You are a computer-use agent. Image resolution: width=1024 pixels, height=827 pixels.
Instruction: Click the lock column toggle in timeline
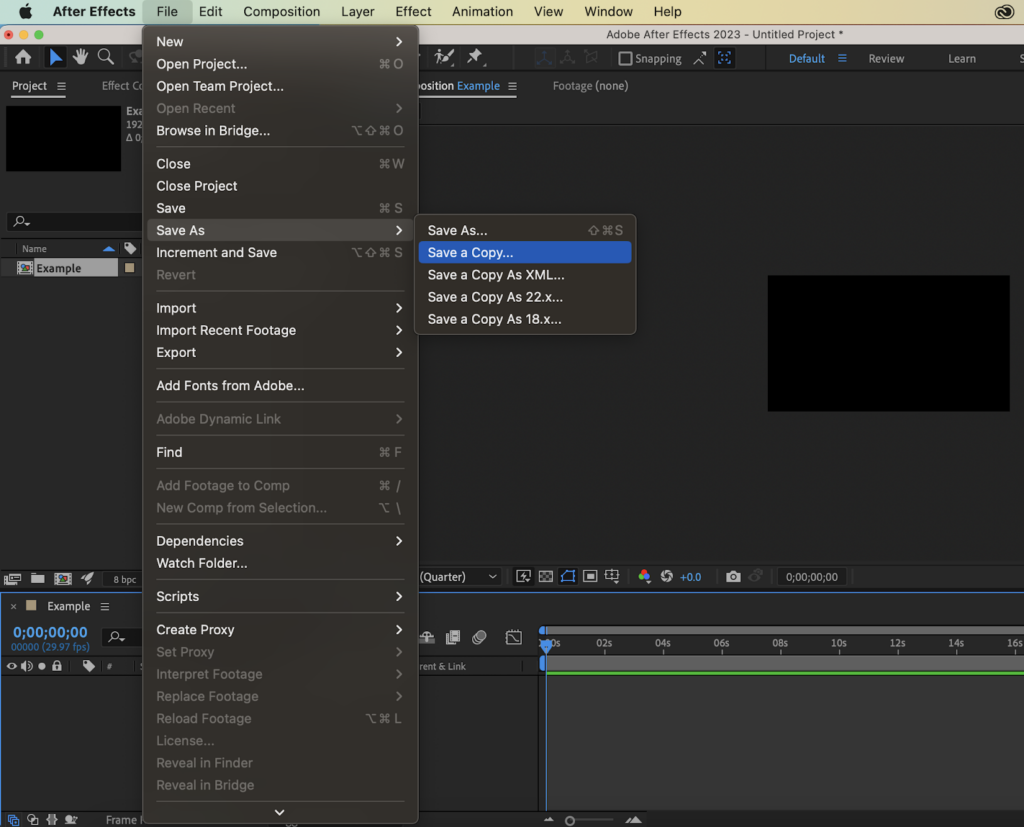tap(57, 666)
